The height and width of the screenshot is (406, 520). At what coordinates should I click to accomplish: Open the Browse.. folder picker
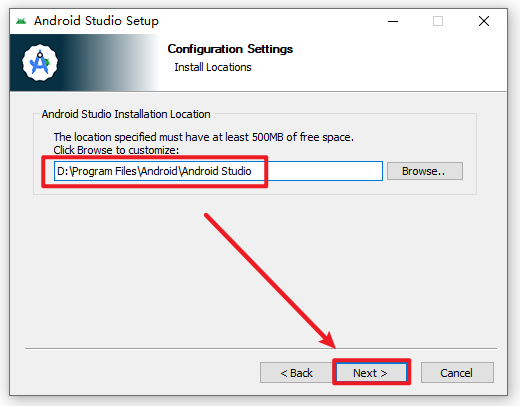(425, 171)
